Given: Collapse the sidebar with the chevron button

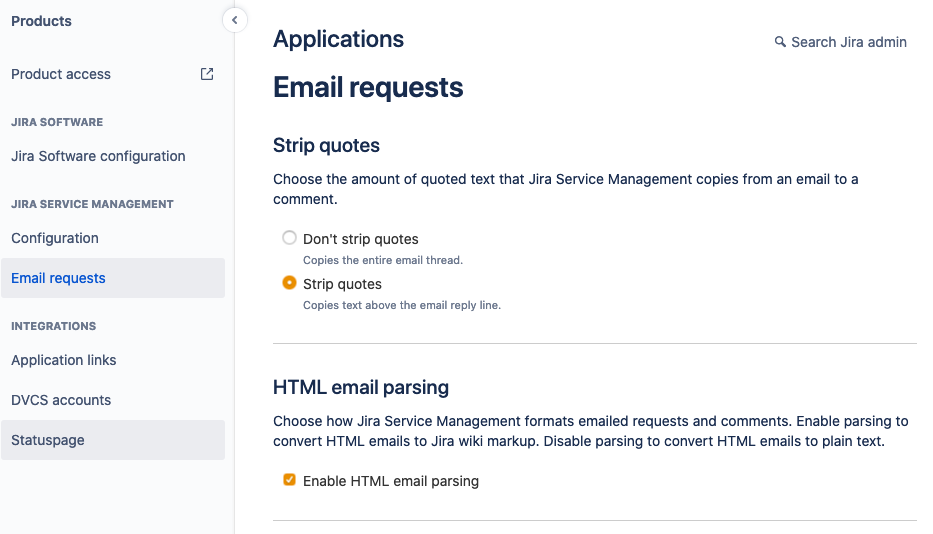Looking at the screenshot, I should point(234,20).
